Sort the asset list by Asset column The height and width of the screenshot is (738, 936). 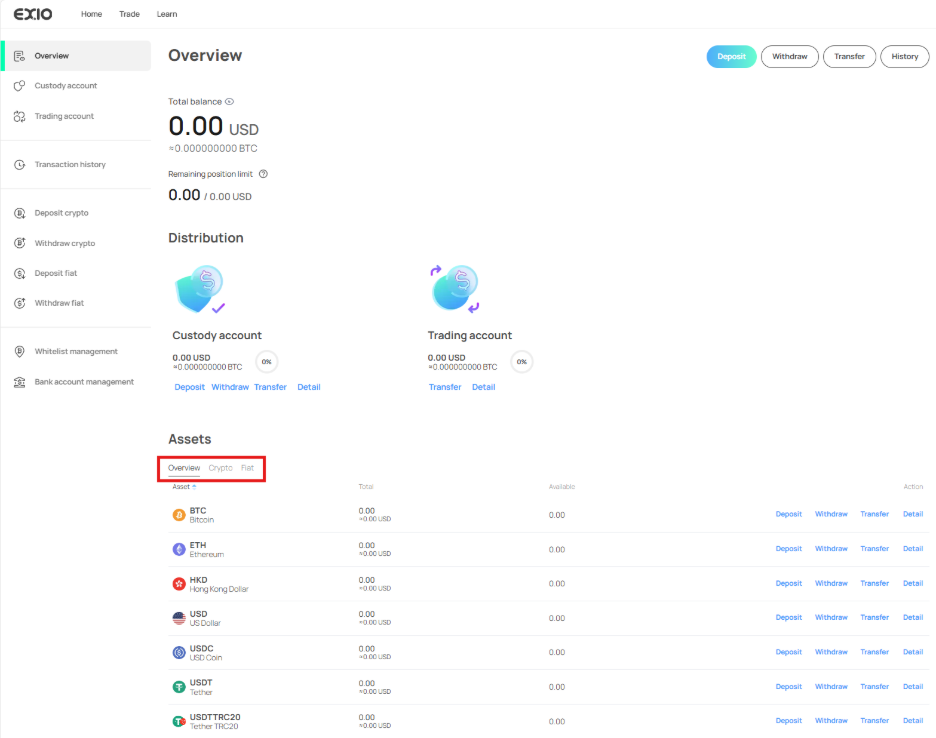click(184, 487)
